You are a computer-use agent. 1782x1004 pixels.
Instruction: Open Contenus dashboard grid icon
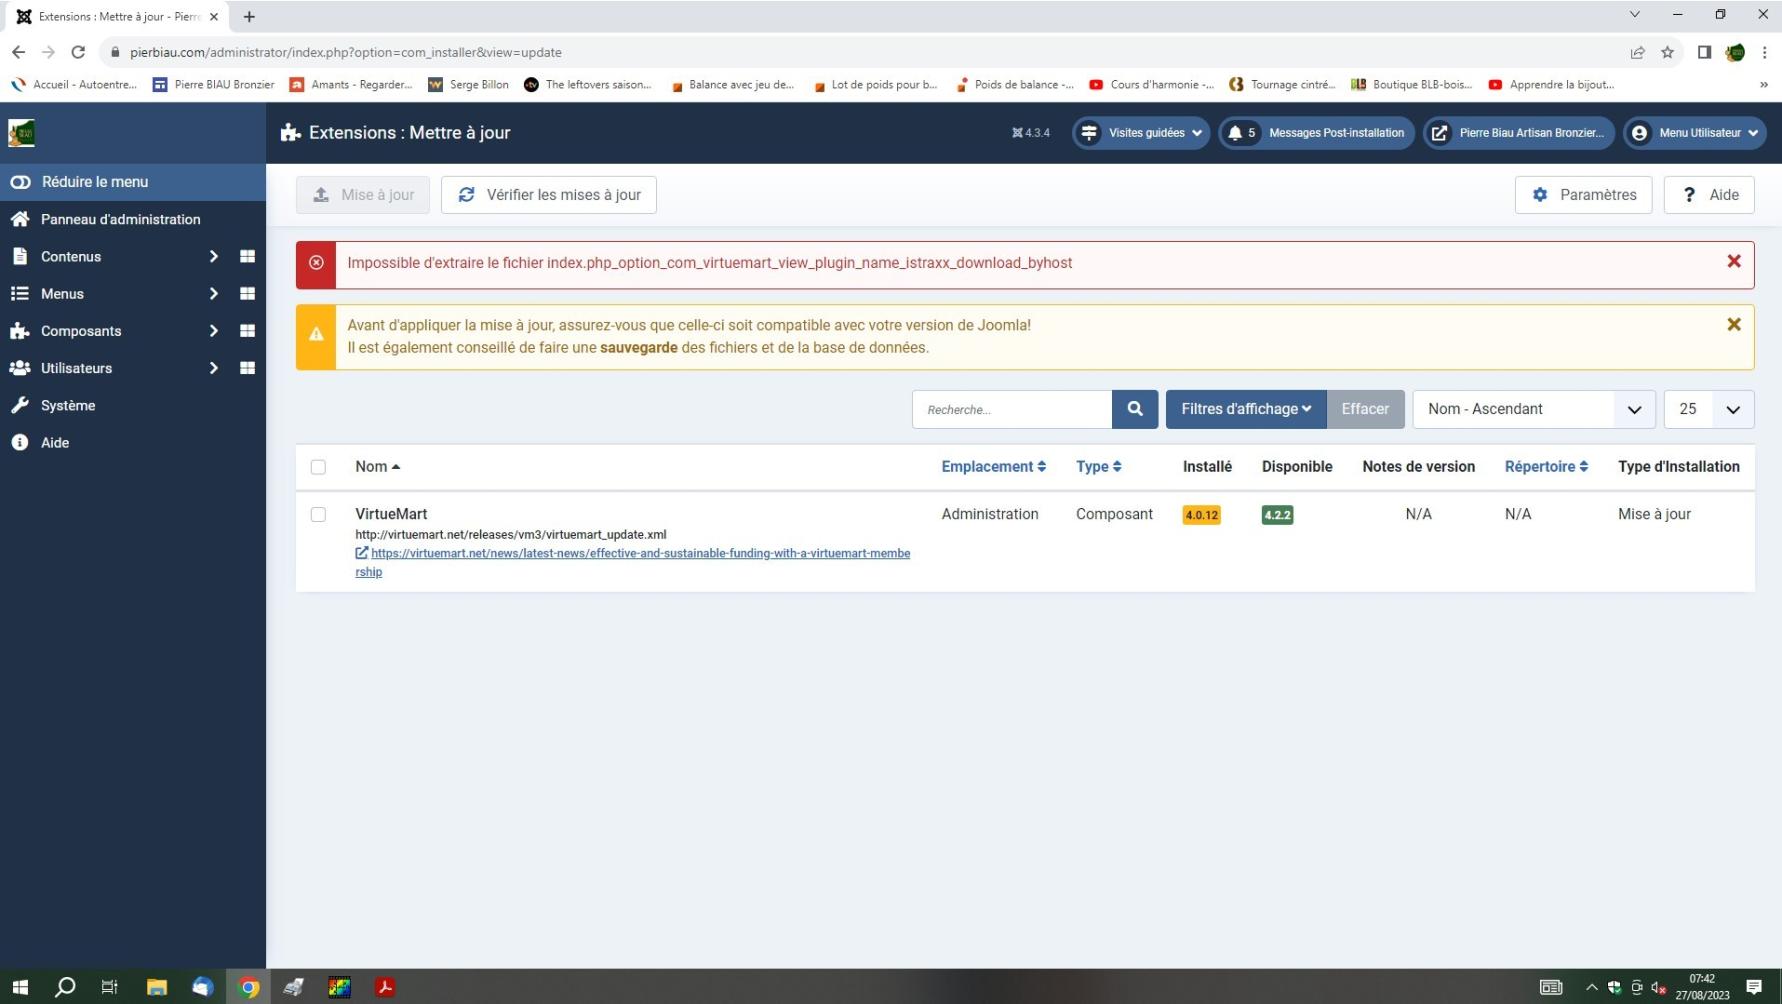pos(247,257)
